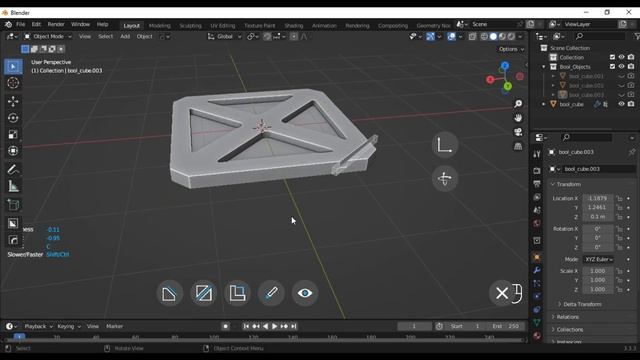Open the Object Mode dropdown
The width and height of the screenshot is (640, 360).
click(47, 37)
